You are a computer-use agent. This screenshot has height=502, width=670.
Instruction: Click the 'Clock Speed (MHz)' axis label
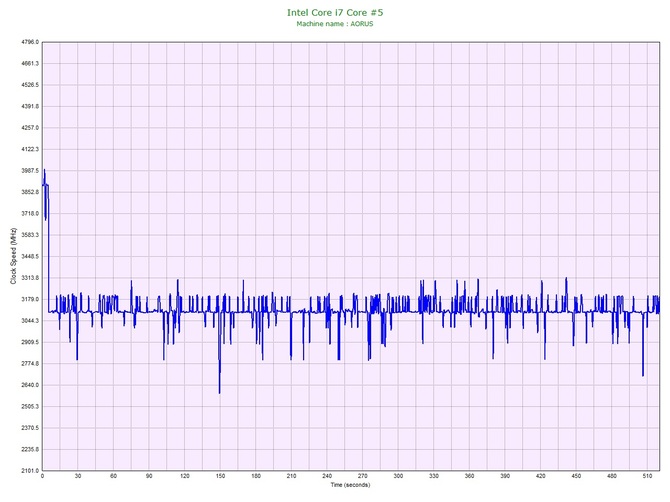[13, 256]
